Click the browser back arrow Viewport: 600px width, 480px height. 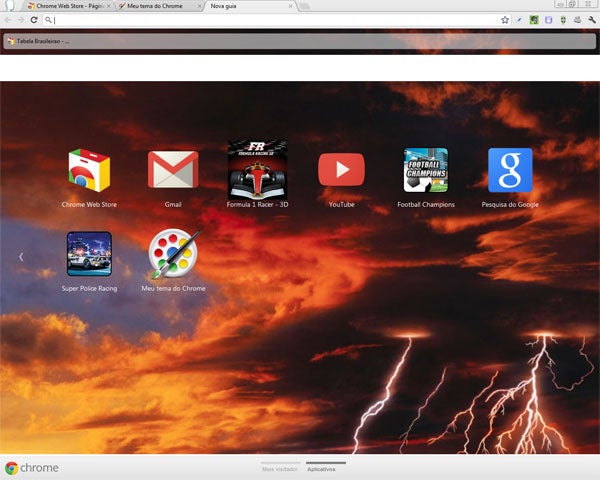tap(8, 20)
